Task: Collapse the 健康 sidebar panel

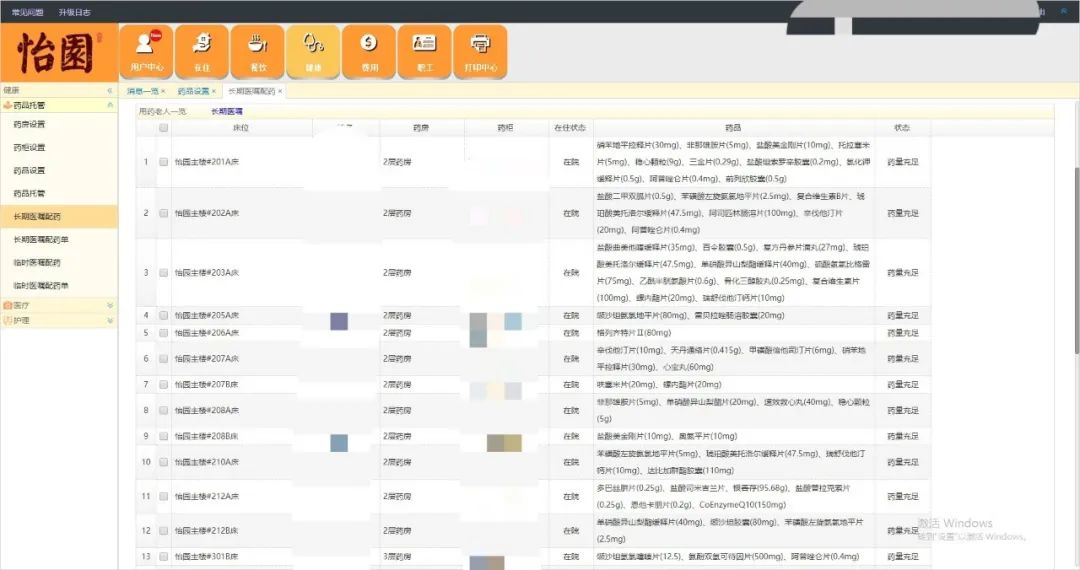Action: (x=110, y=90)
